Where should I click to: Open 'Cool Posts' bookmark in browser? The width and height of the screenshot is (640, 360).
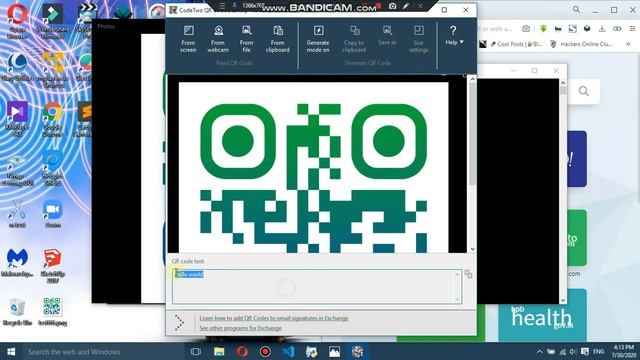pos(516,44)
